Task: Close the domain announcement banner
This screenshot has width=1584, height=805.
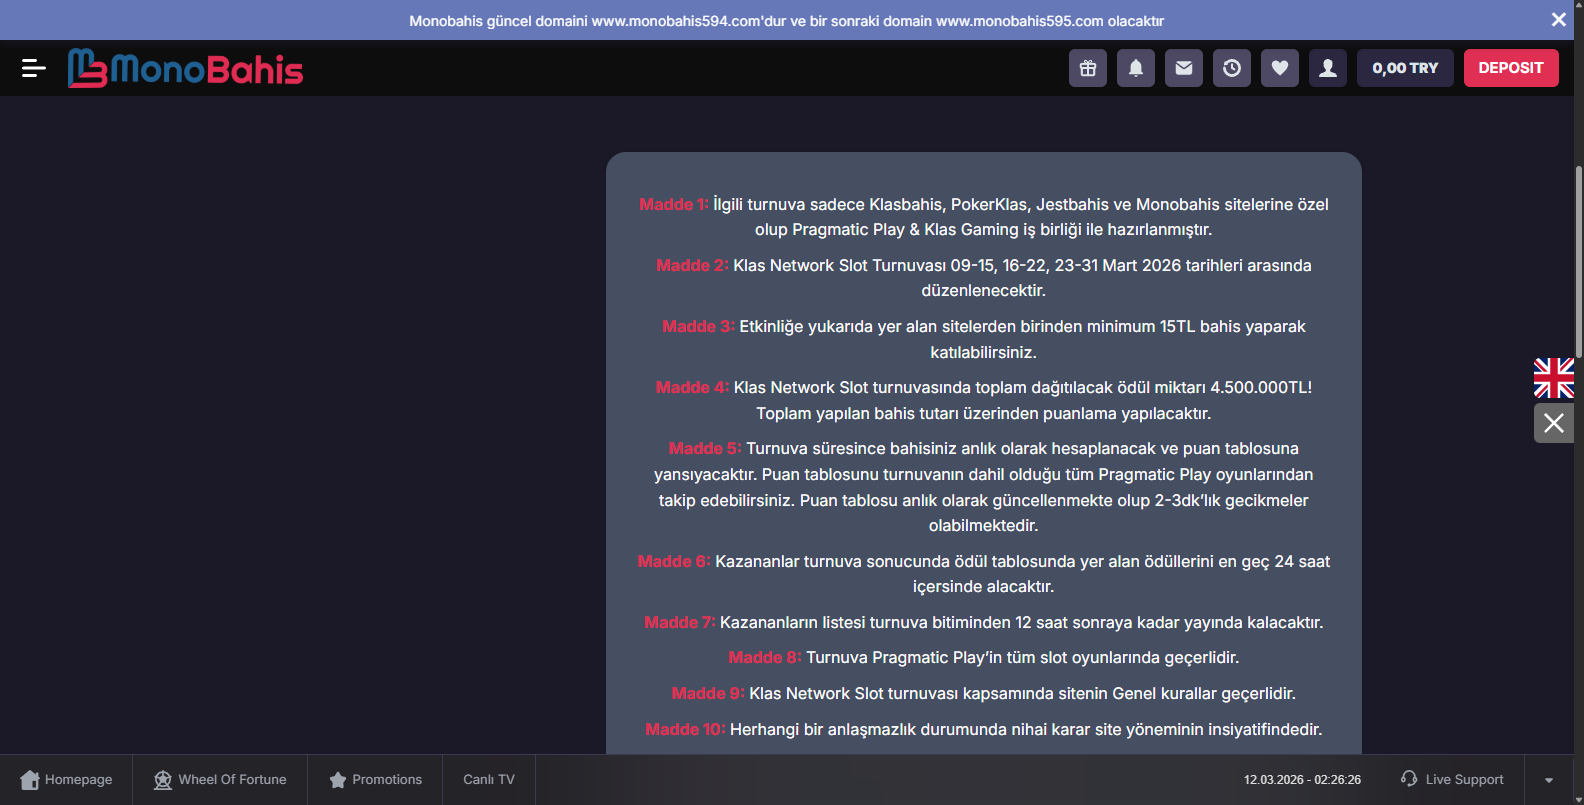Action: click(1558, 20)
